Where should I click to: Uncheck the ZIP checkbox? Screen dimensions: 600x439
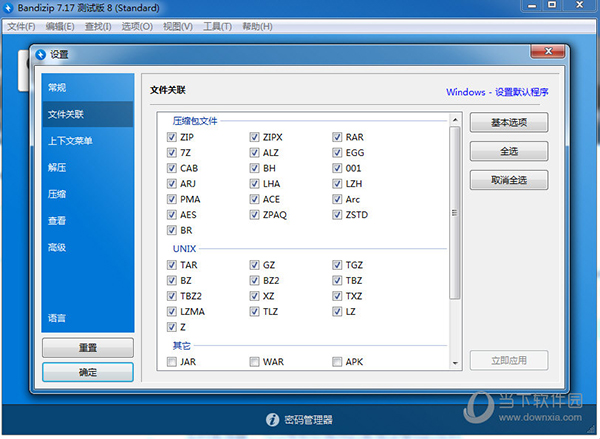[x=172, y=137]
